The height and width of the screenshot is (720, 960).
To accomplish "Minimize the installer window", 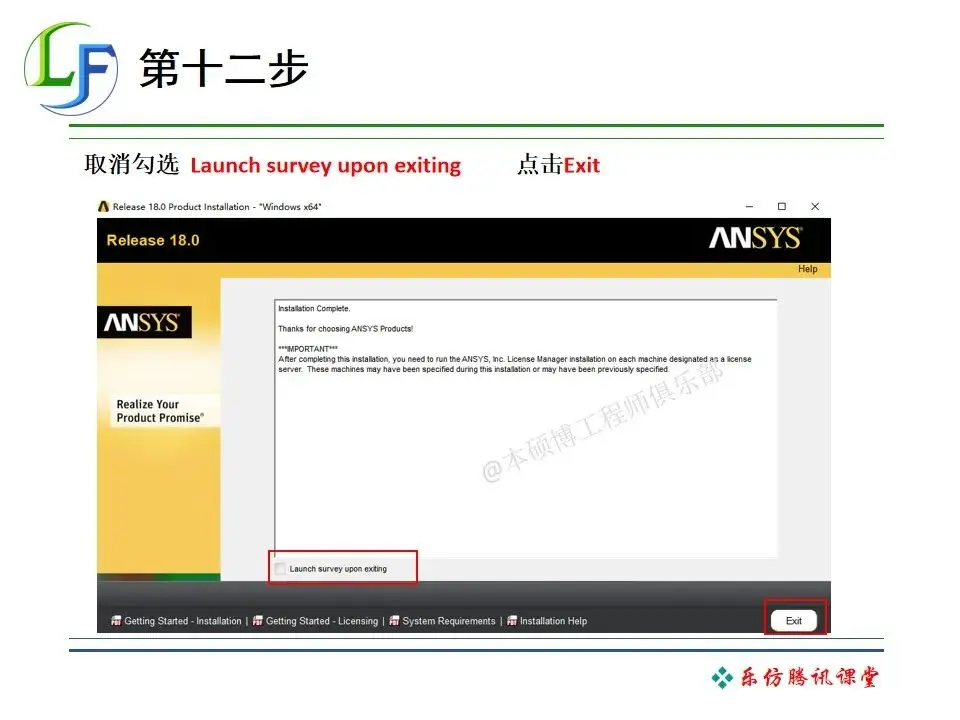I will pyautogui.click(x=749, y=206).
